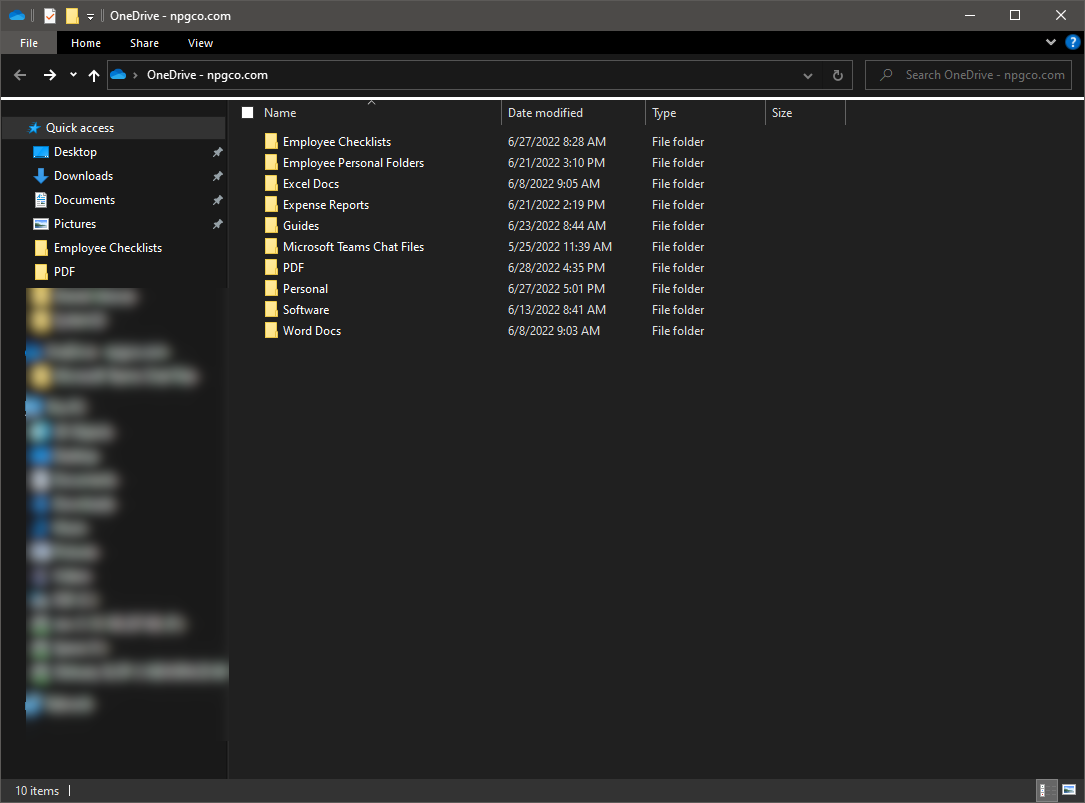This screenshot has height=803, width=1085.
Task: Select the Microsoft Teams Chat Files folder icon
Action: 271,246
